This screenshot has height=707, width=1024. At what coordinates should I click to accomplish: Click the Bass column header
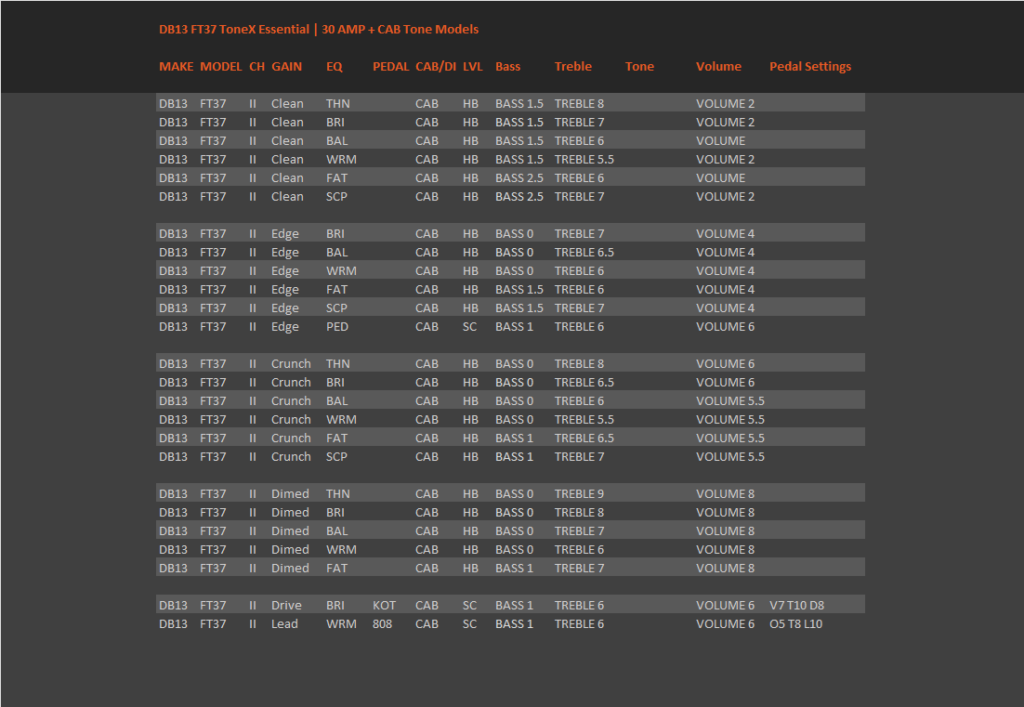point(507,67)
